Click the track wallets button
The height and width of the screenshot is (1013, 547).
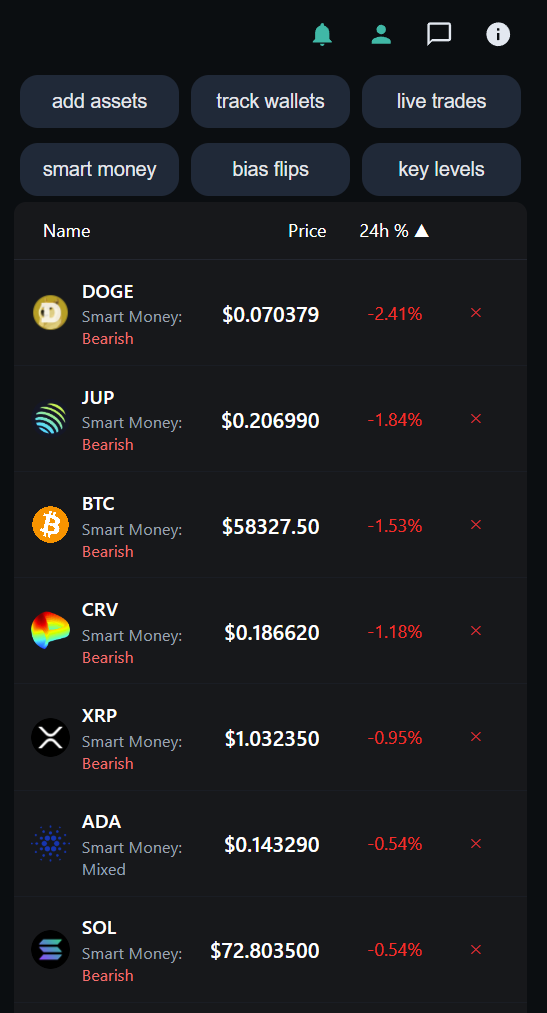[271, 101]
